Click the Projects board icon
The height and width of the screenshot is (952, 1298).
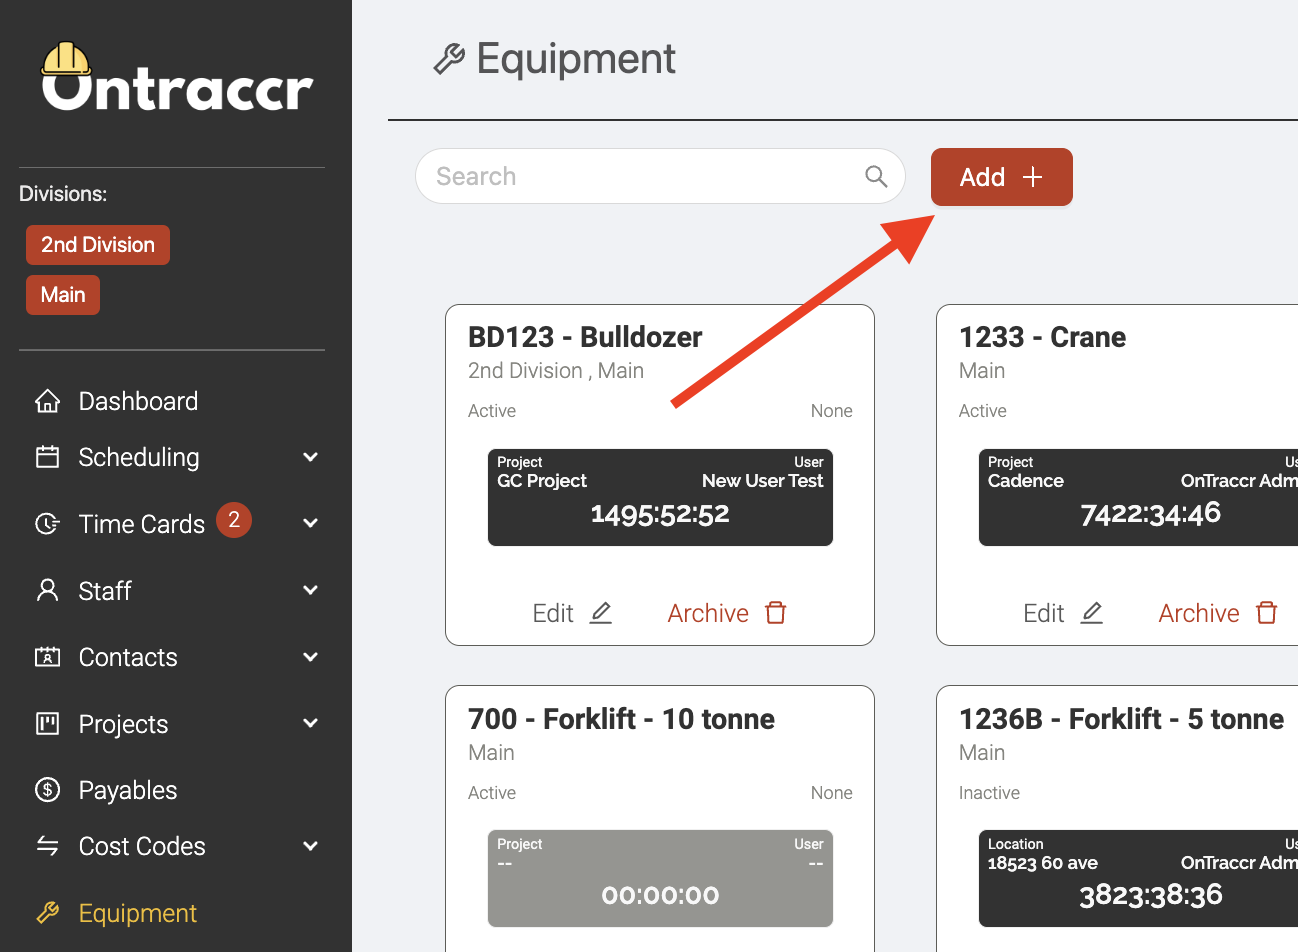[x=47, y=723]
